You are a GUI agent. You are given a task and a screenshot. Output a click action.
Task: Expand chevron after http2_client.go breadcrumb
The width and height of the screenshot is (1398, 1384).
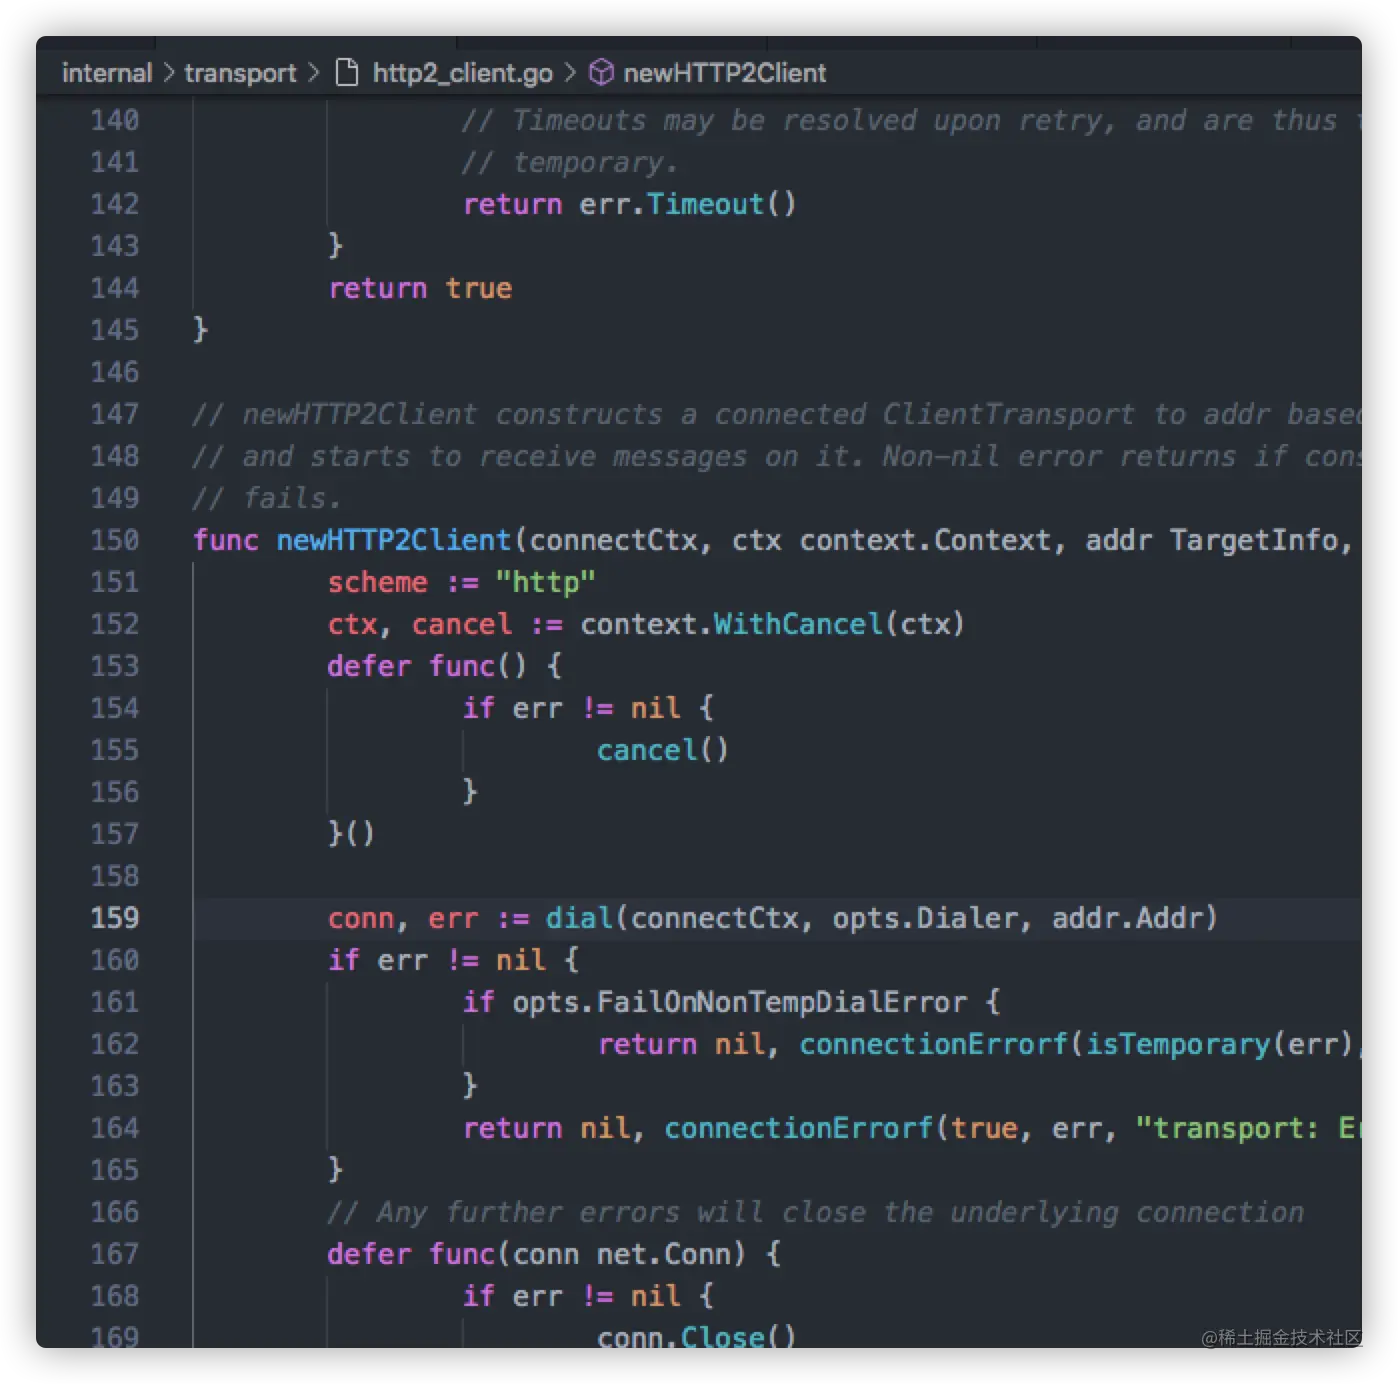click(x=570, y=73)
